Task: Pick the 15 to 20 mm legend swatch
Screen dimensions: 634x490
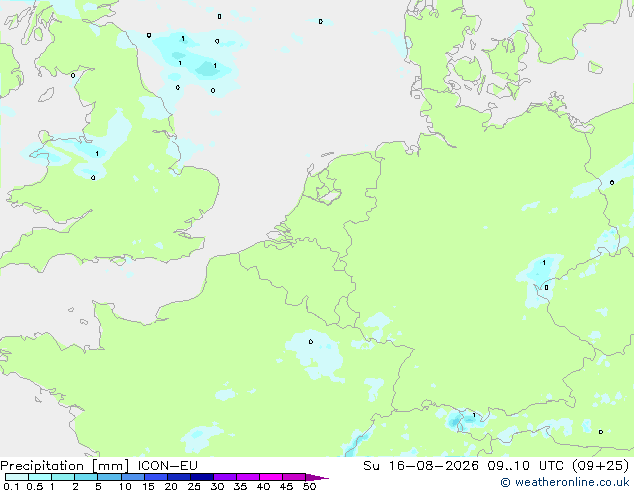Action: (x=155, y=477)
